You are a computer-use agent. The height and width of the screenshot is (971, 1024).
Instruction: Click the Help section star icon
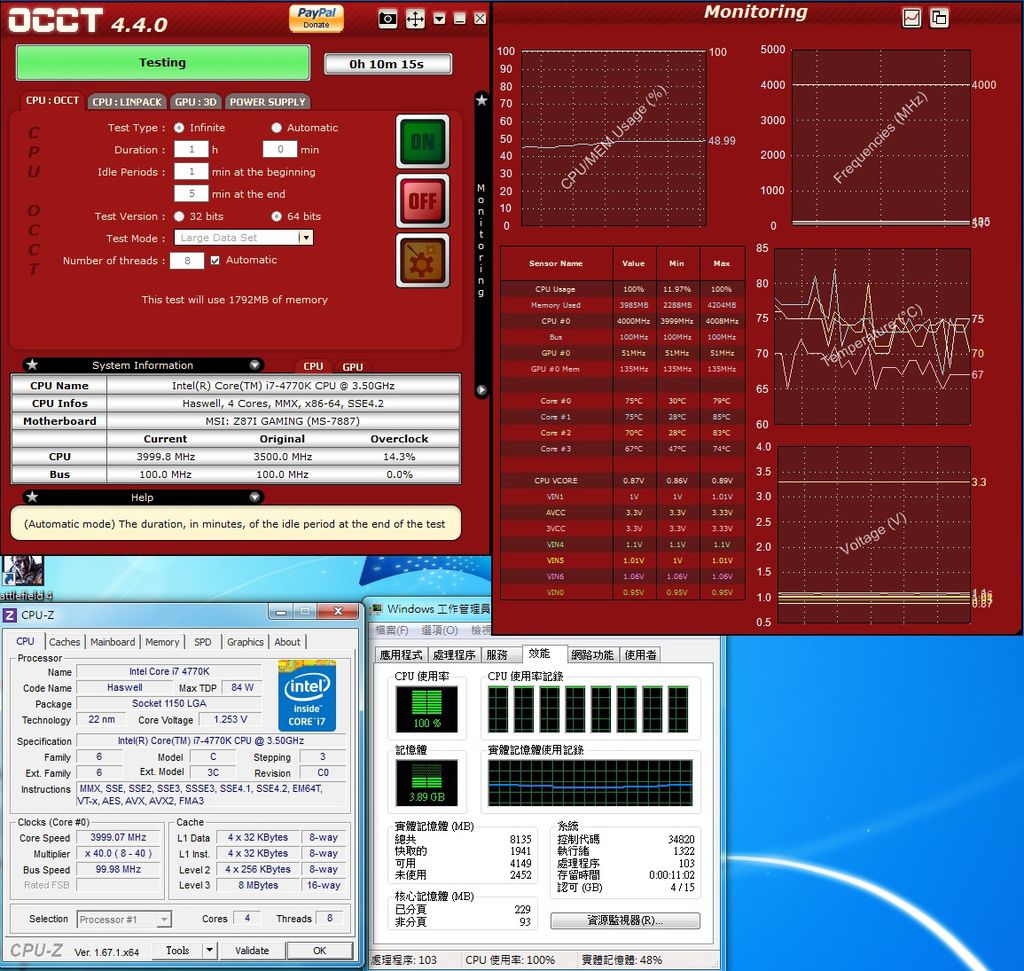(x=32, y=497)
